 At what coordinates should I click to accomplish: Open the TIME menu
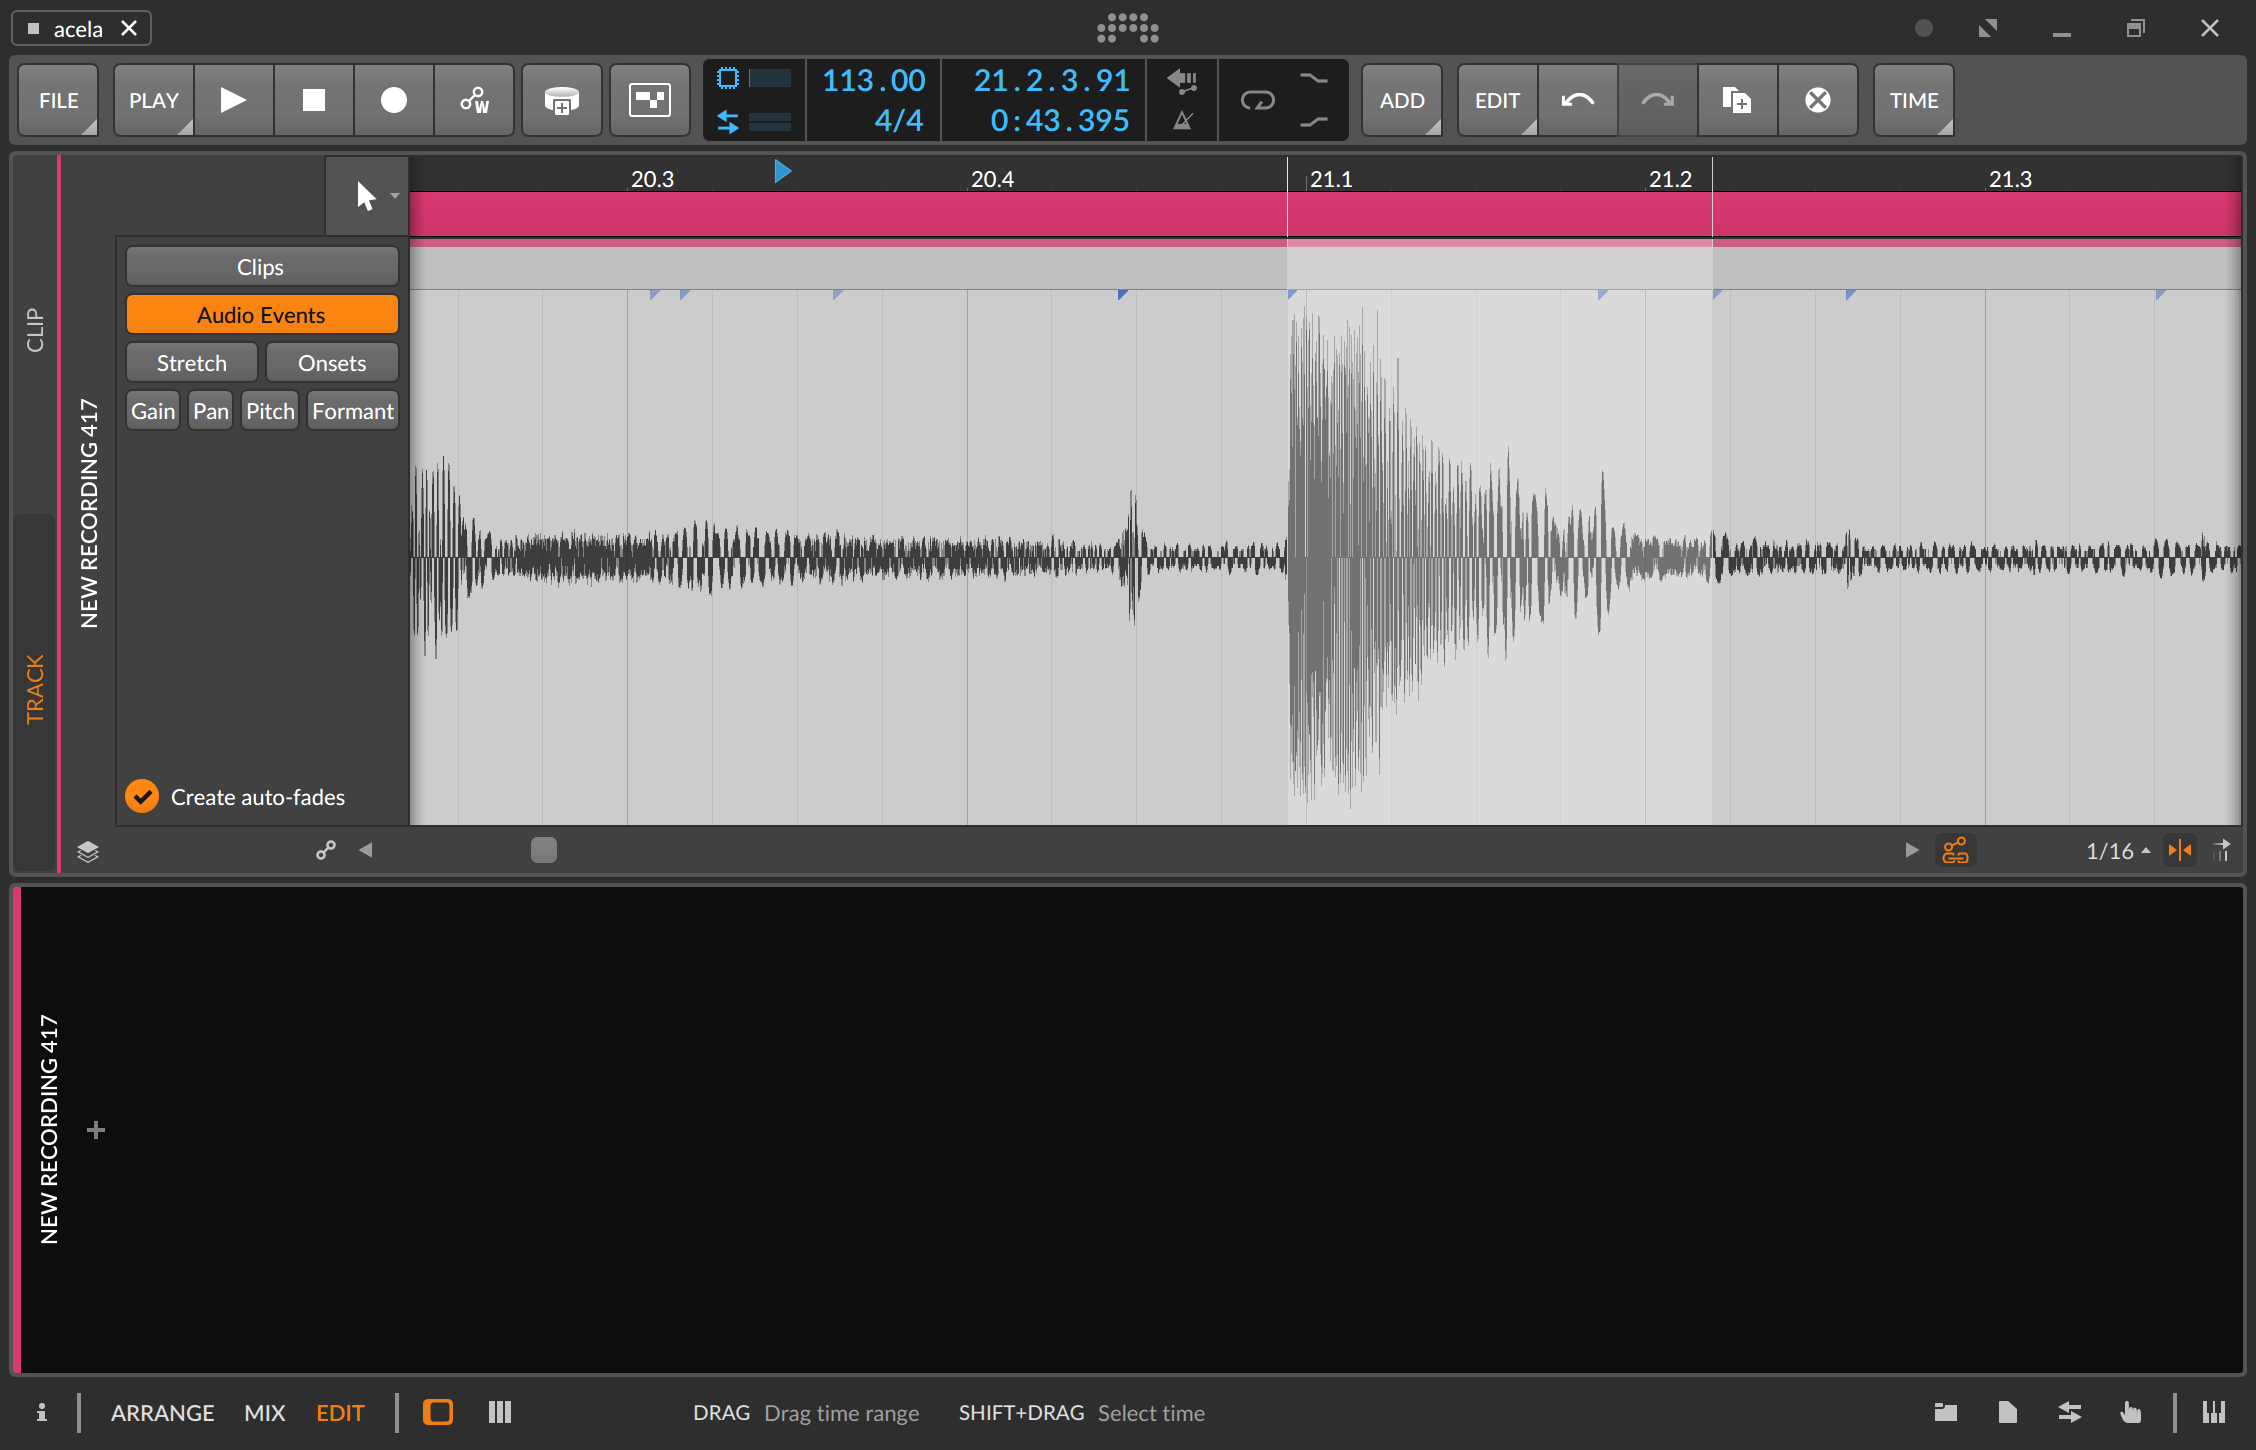click(1913, 100)
